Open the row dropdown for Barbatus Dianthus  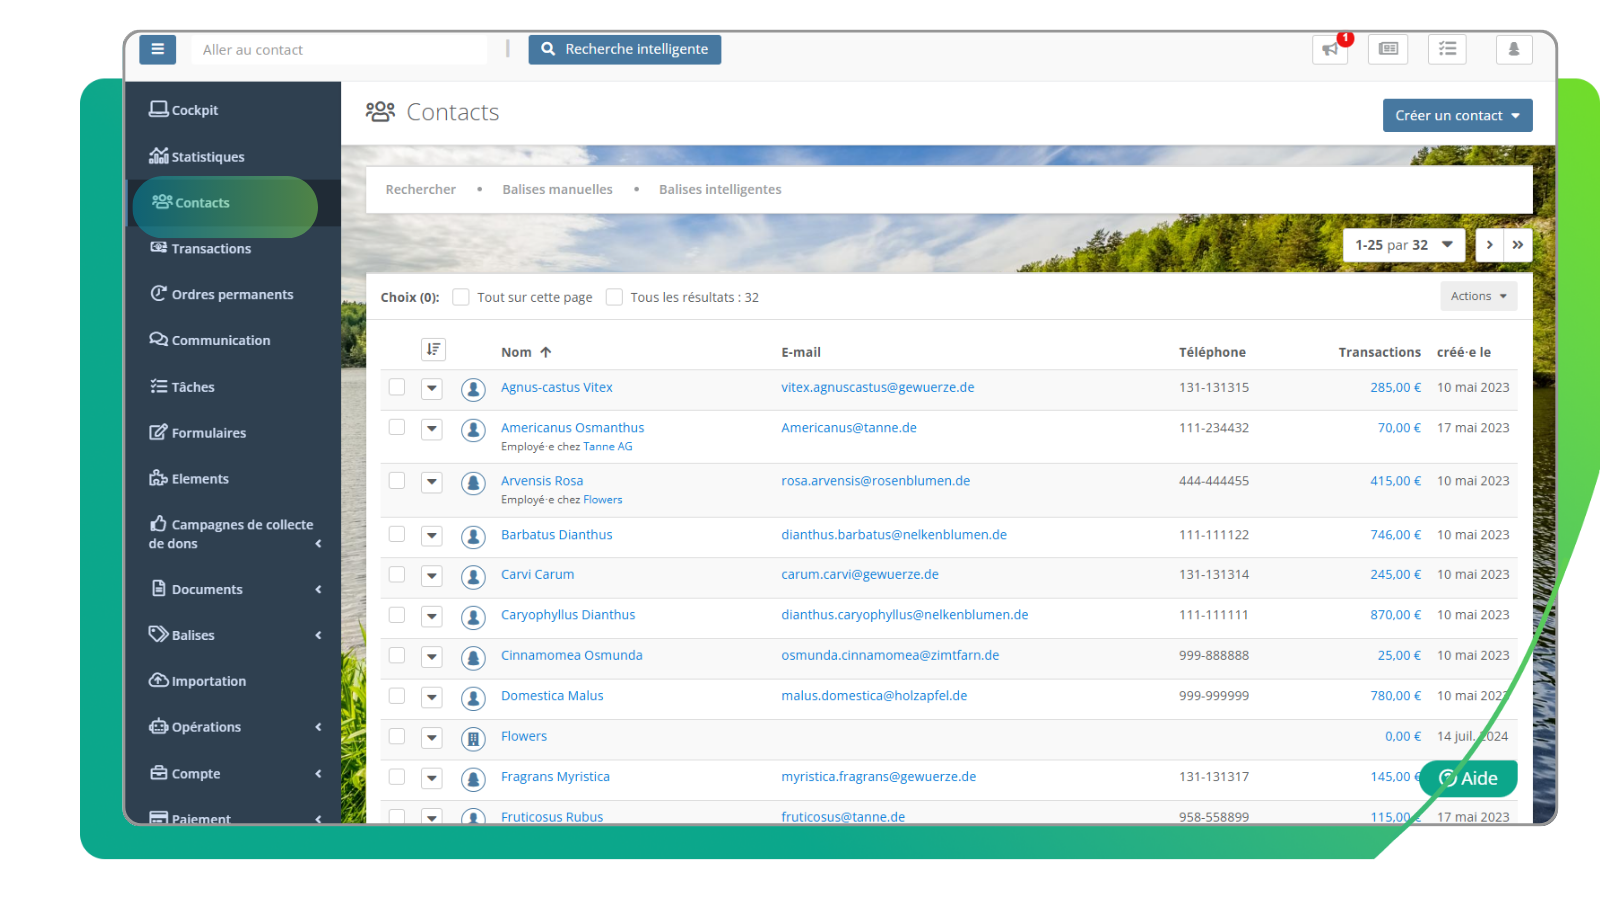432,536
